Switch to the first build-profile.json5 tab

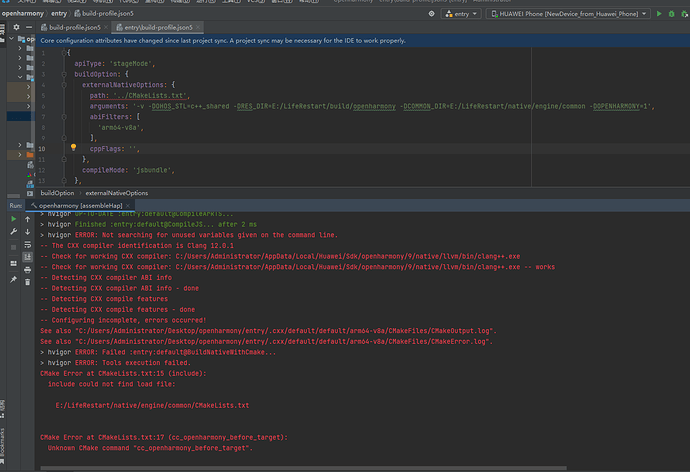76,28
